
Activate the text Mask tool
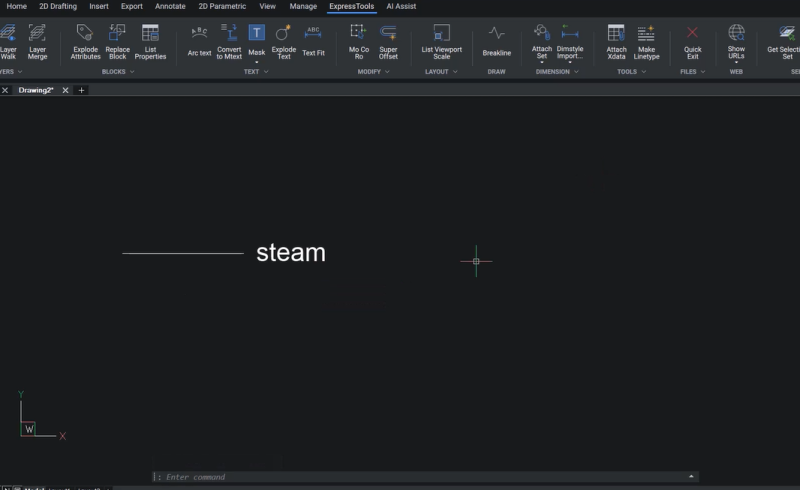(257, 40)
